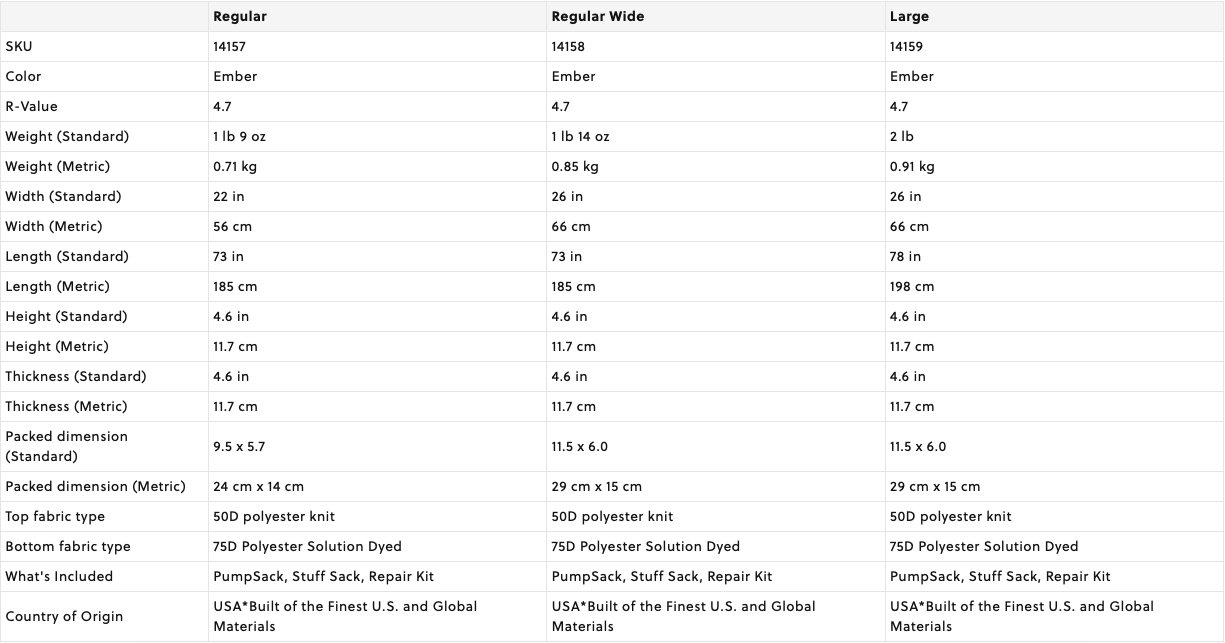The image size is (1225, 643).
Task: Click the 1 lb 14 oz weight value
Action: [580, 137]
